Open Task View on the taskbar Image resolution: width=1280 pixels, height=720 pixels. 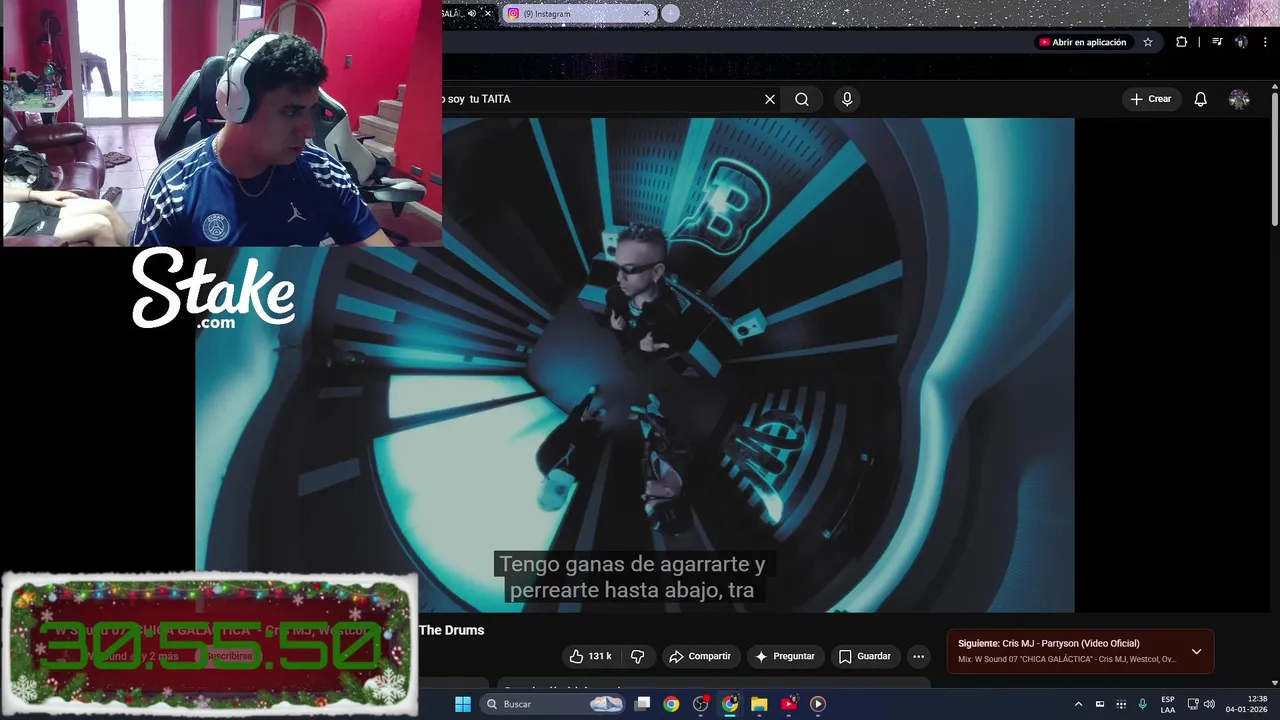[643, 704]
